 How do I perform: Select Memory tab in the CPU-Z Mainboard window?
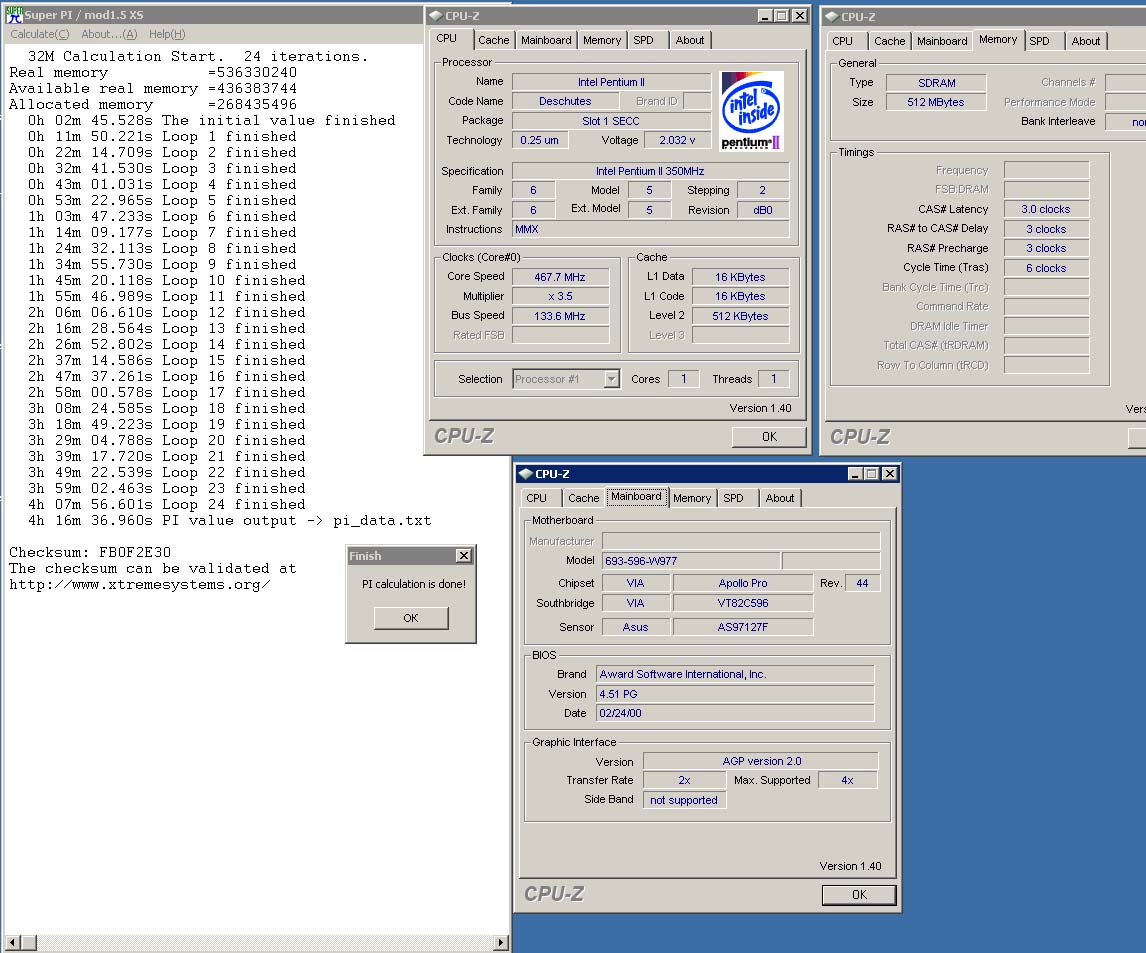[691, 498]
